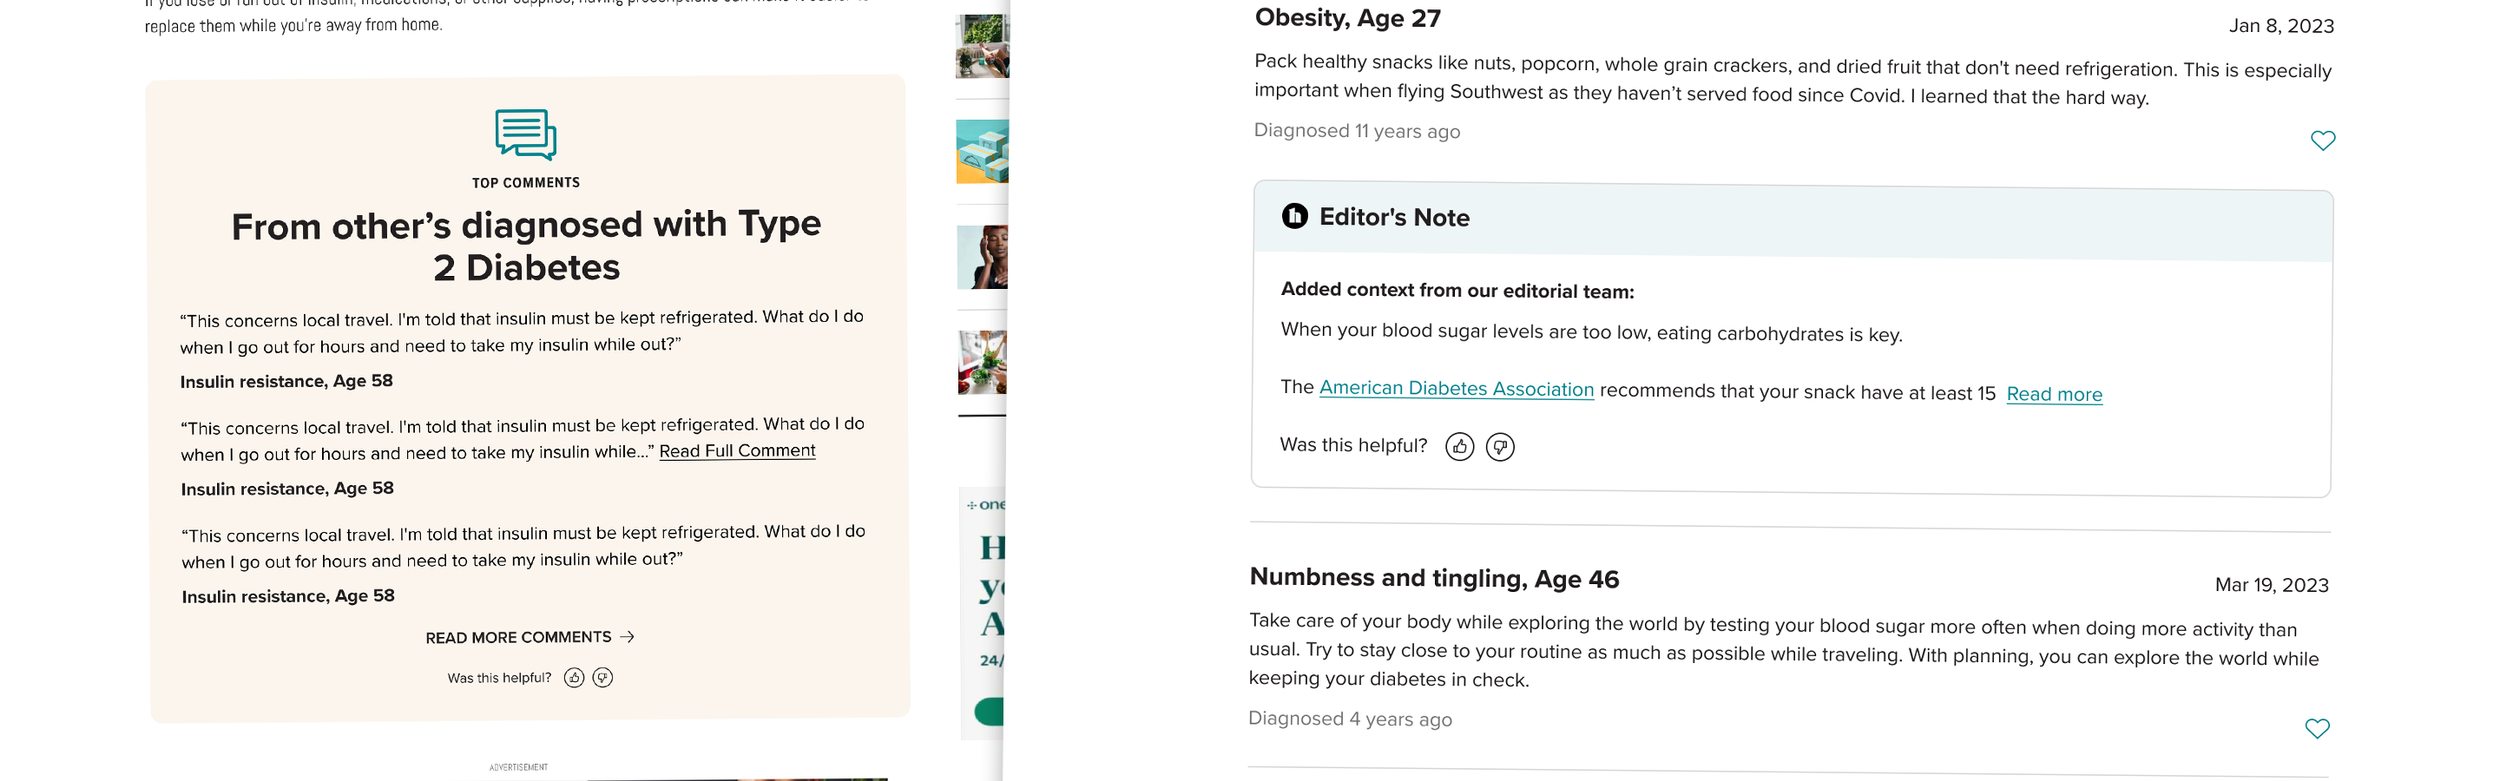The image size is (2500, 781).
Task: Click arrow beside Read More Comments
Action: click(627, 637)
